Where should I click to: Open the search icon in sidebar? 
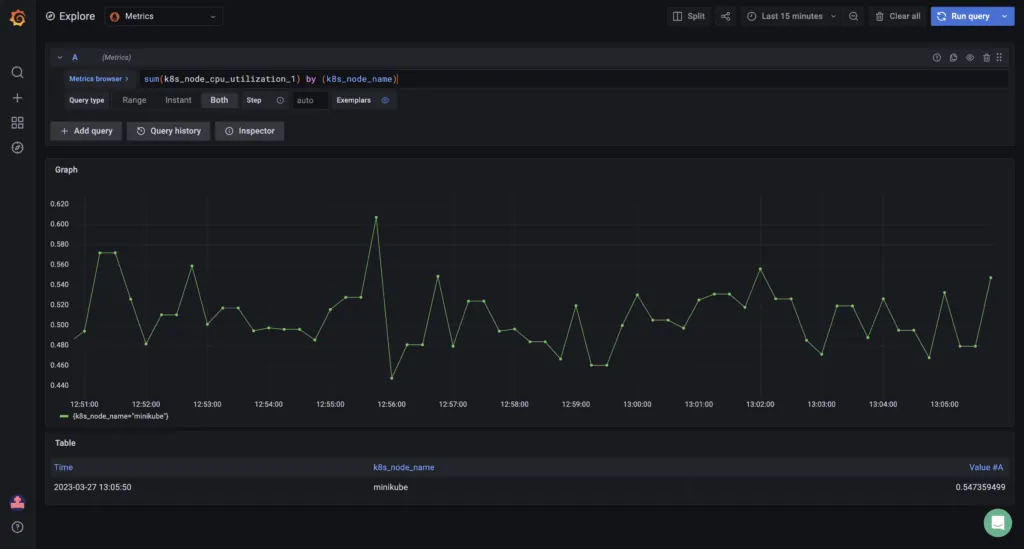18,72
